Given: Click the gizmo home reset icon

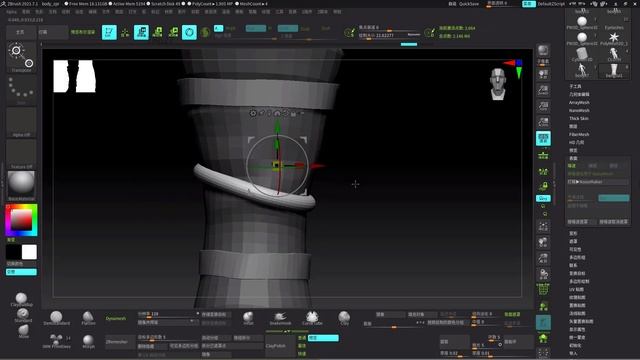Looking at the screenshot, I should pos(277,113).
